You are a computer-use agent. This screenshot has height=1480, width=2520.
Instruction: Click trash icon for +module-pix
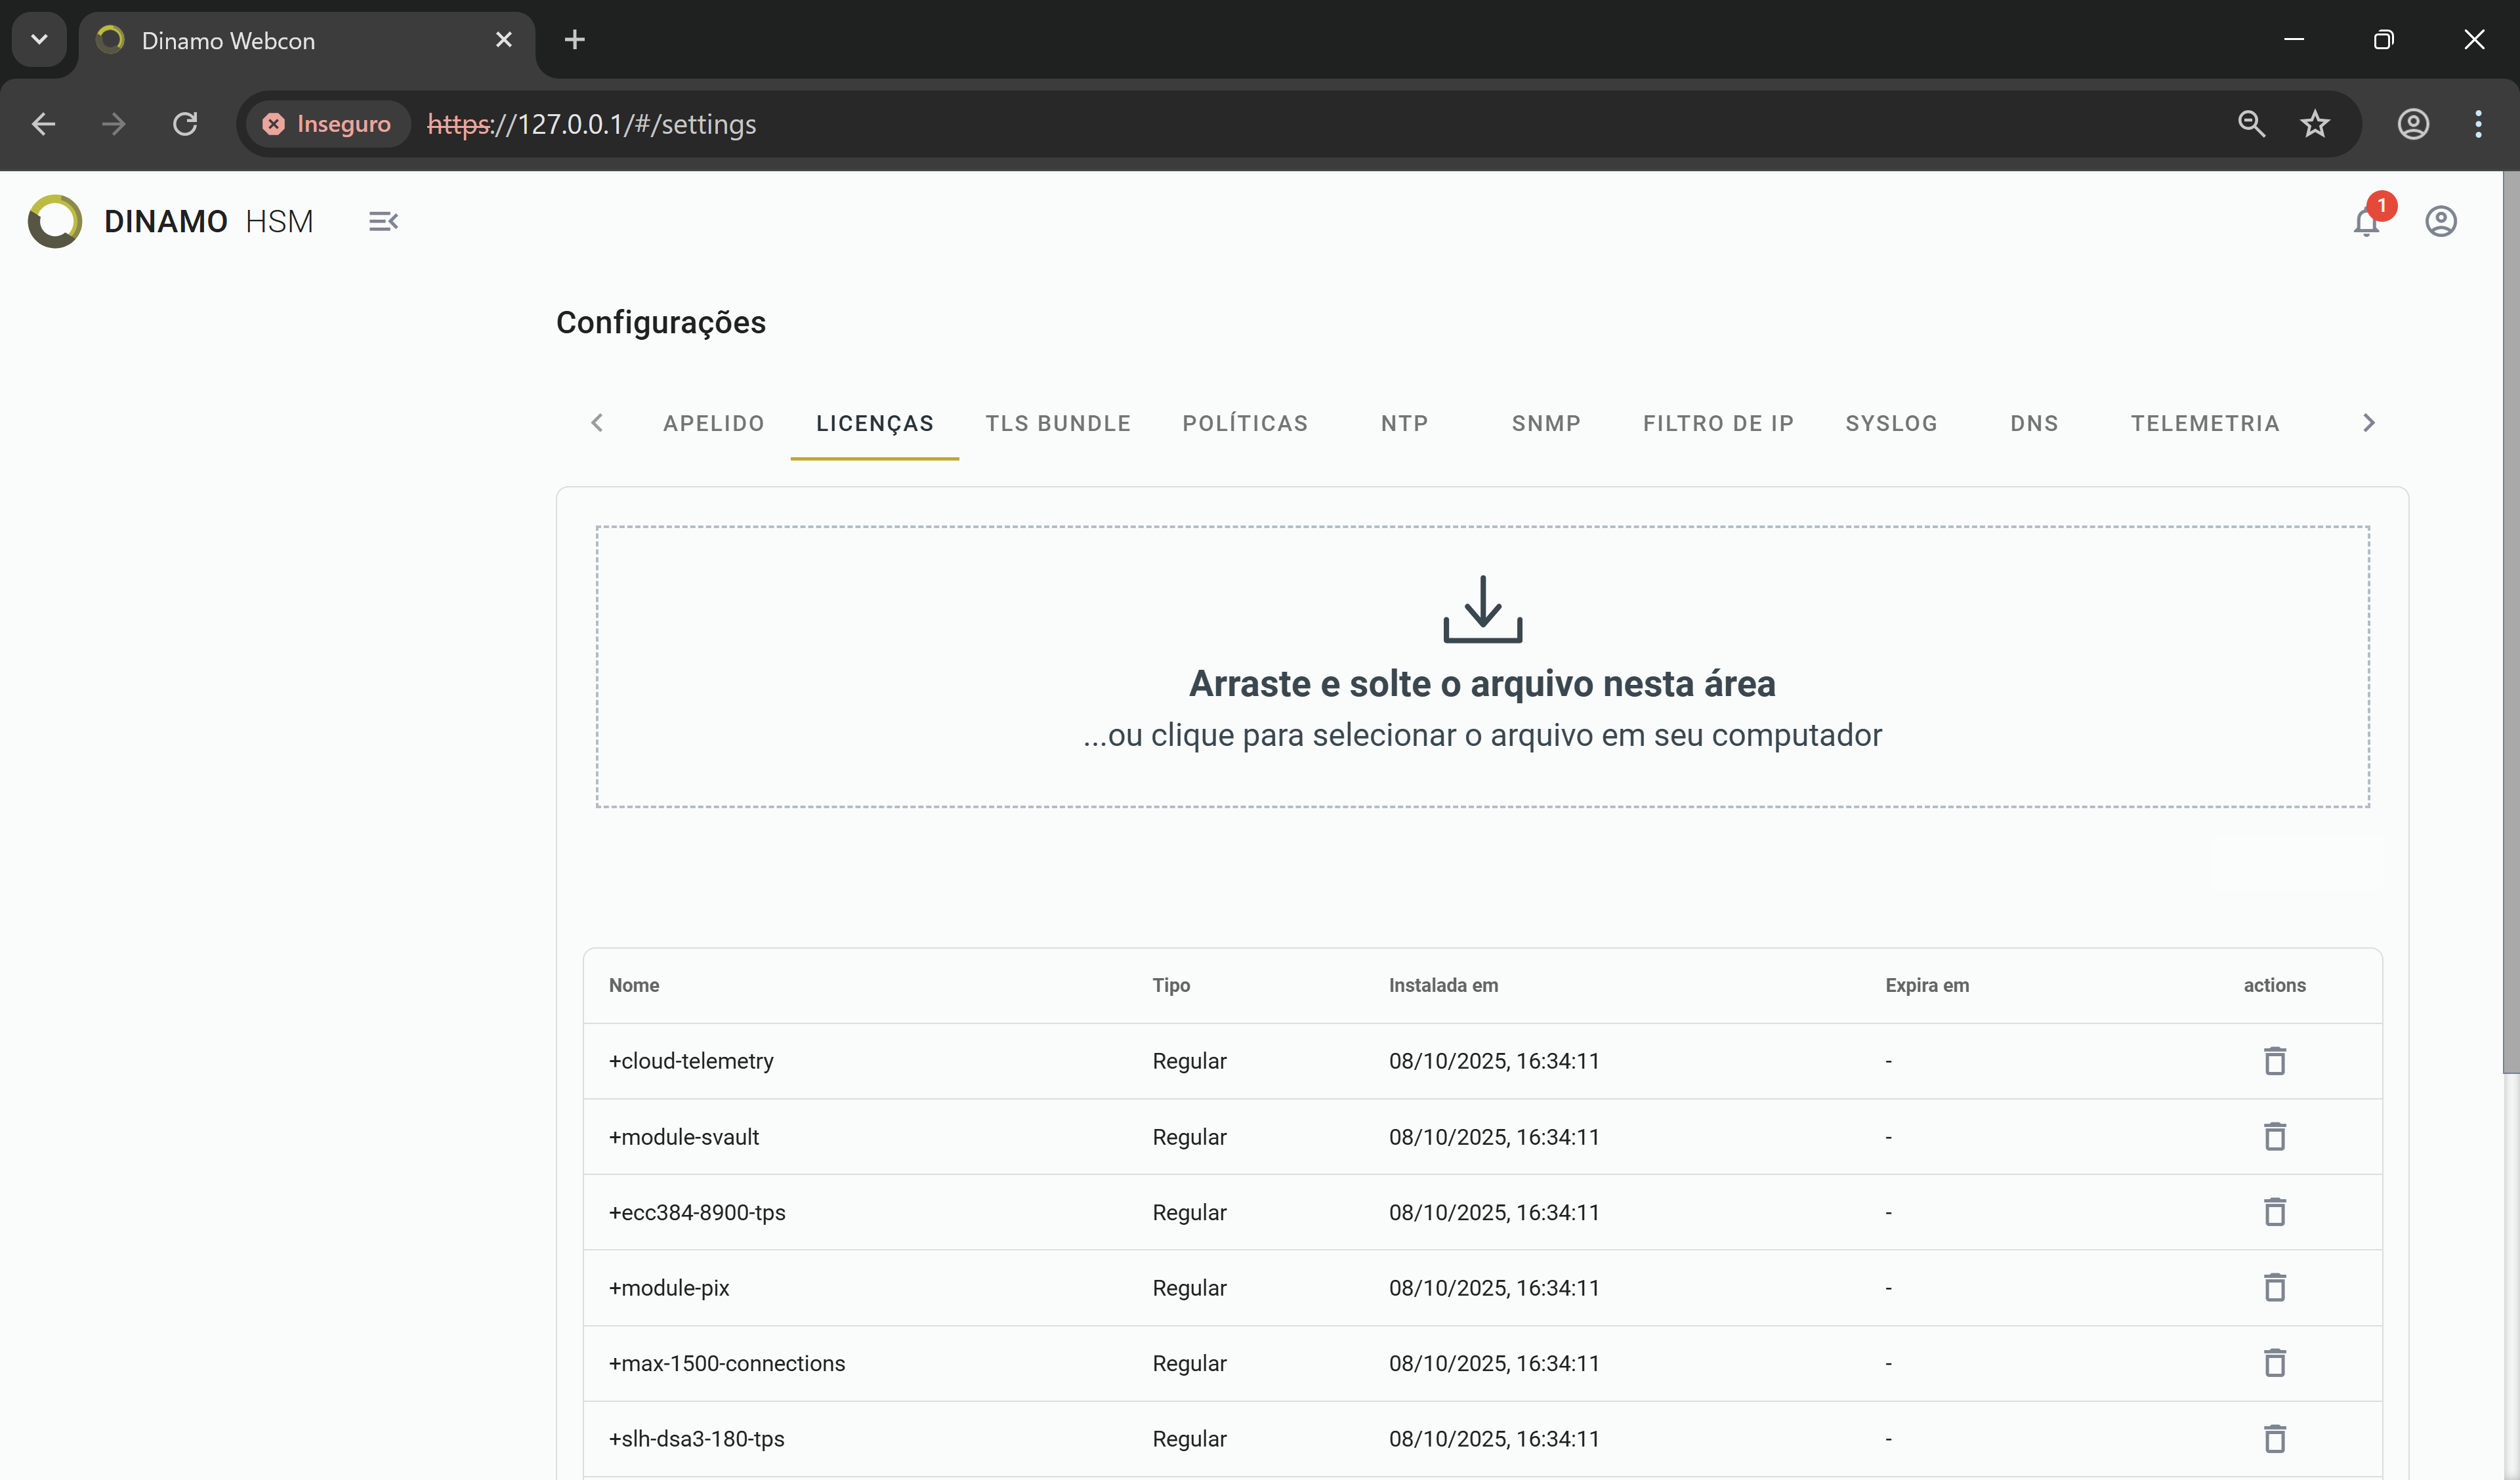(2274, 1287)
